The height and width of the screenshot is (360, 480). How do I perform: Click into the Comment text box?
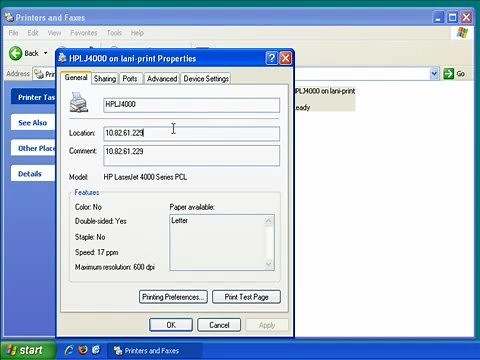(191, 155)
